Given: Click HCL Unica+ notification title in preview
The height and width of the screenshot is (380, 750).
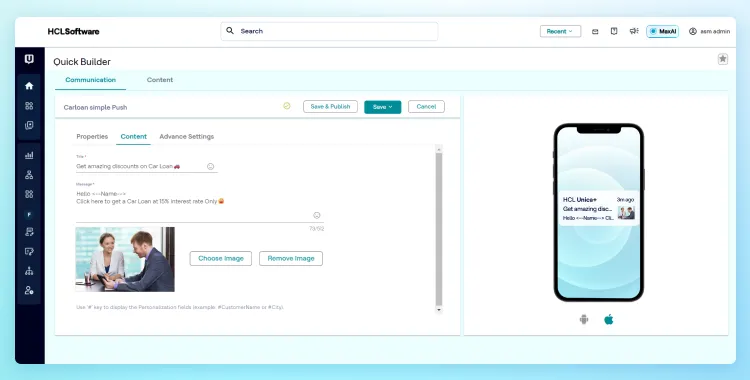Looking at the screenshot, I should coord(580,200).
